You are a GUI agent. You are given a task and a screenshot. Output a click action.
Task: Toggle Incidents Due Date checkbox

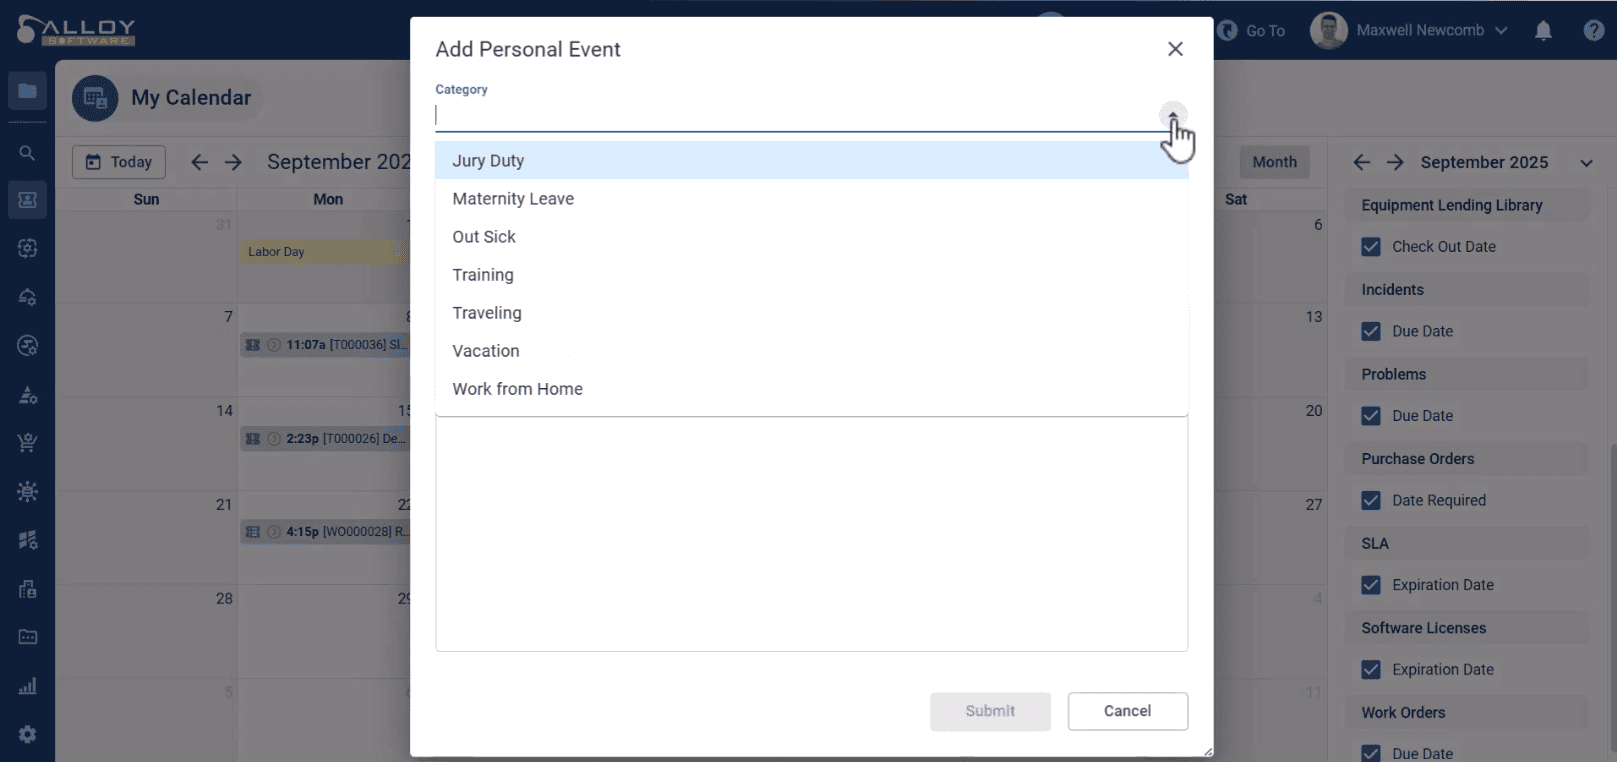[x=1371, y=331]
